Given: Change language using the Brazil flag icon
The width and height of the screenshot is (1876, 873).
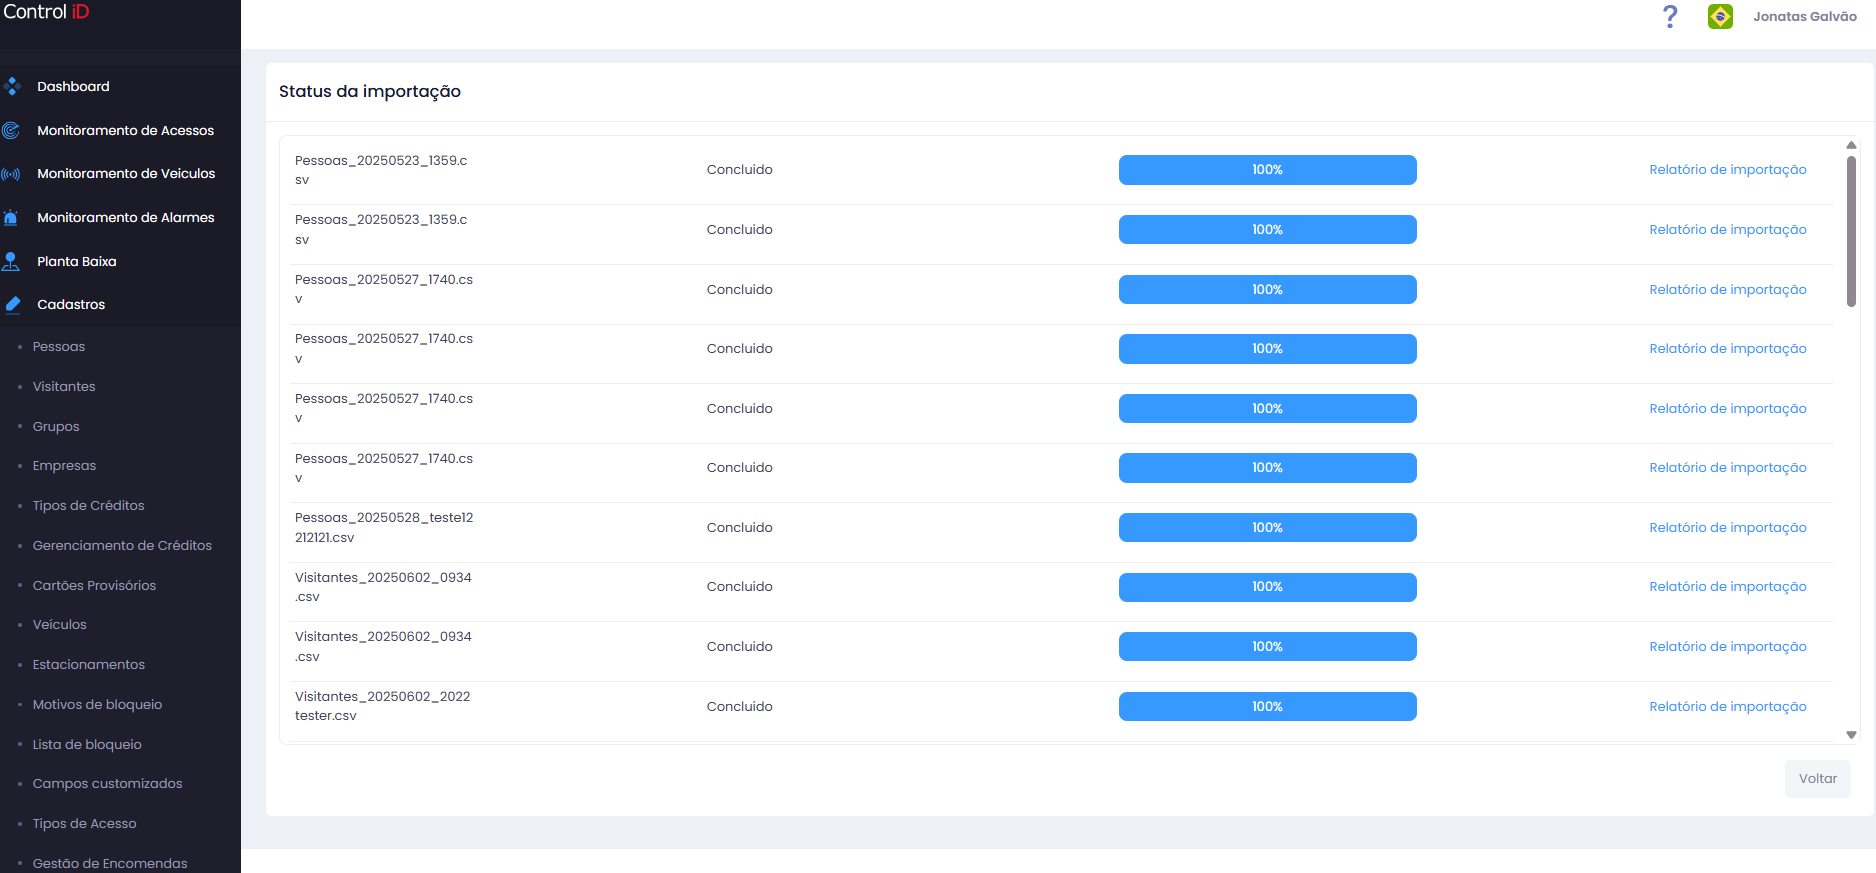Looking at the screenshot, I should (1720, 16).
